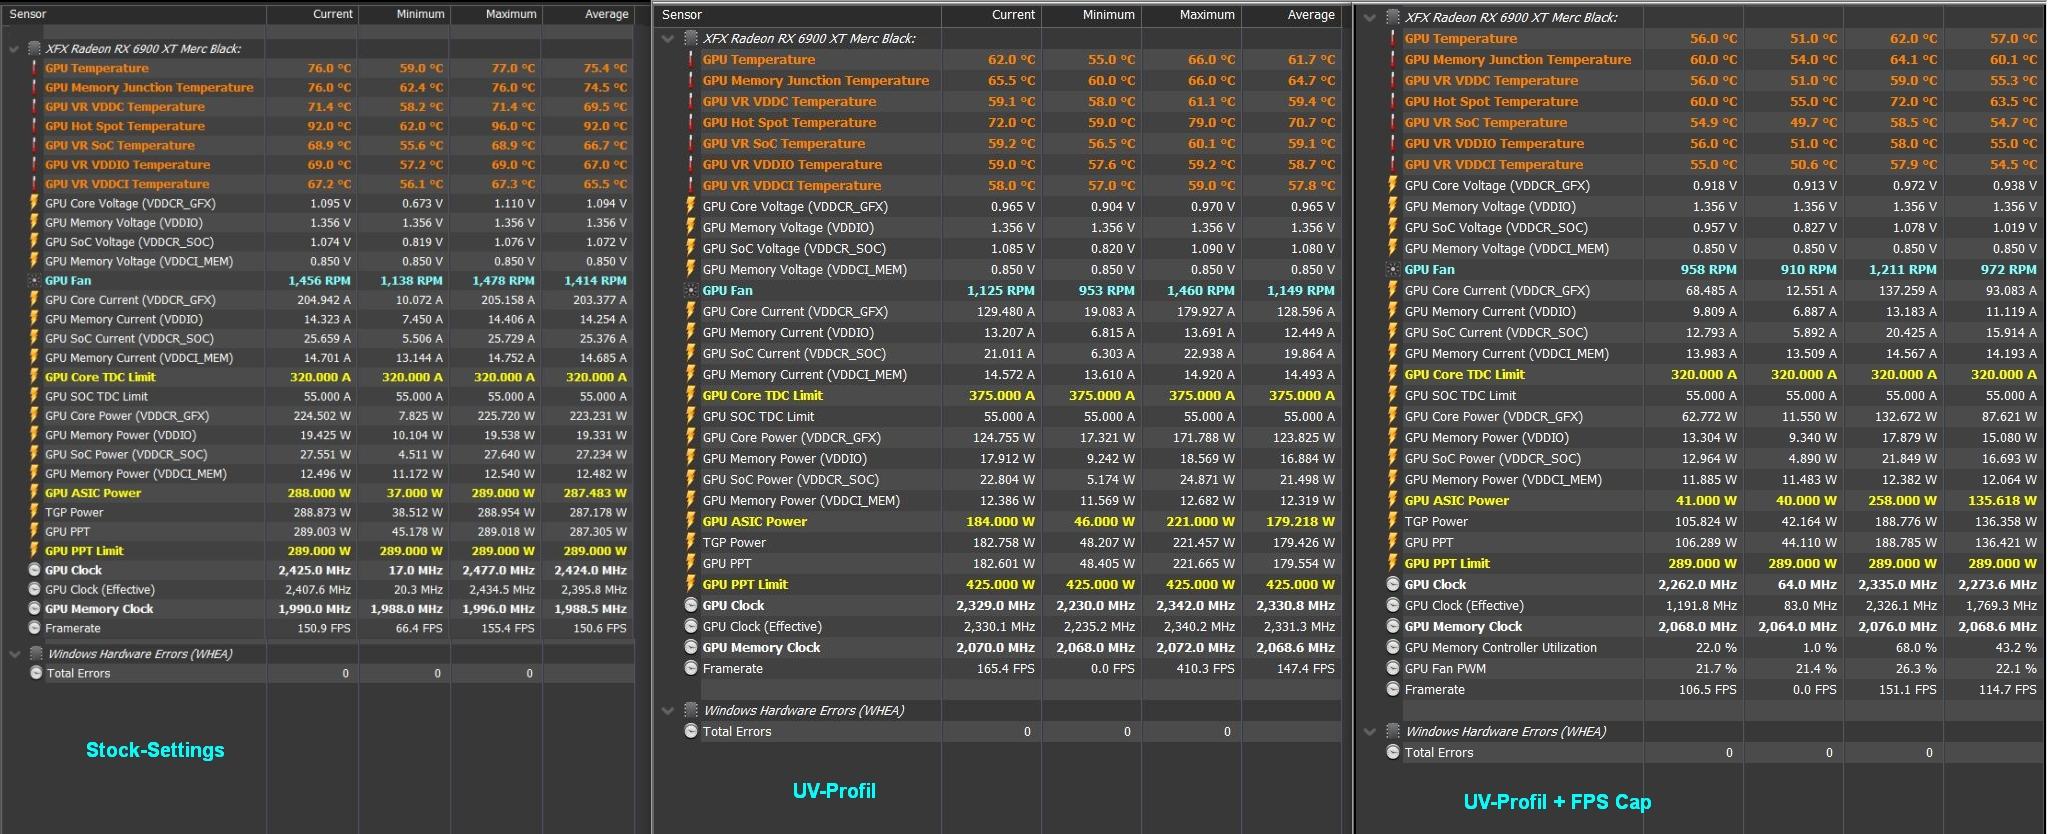The height and width of the screenshot is (834, 2048).
Task: Select GPU Temperature row label in Stock-Settings panel
Action: click(96, 68)
